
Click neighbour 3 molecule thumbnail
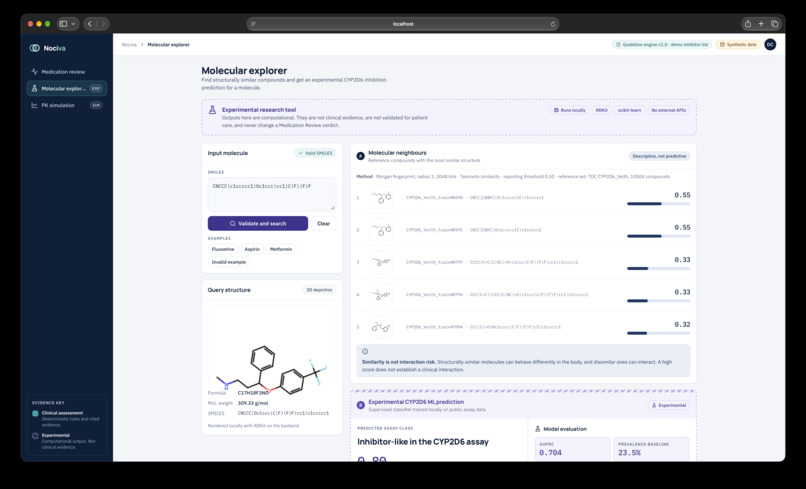coord(381,262)
